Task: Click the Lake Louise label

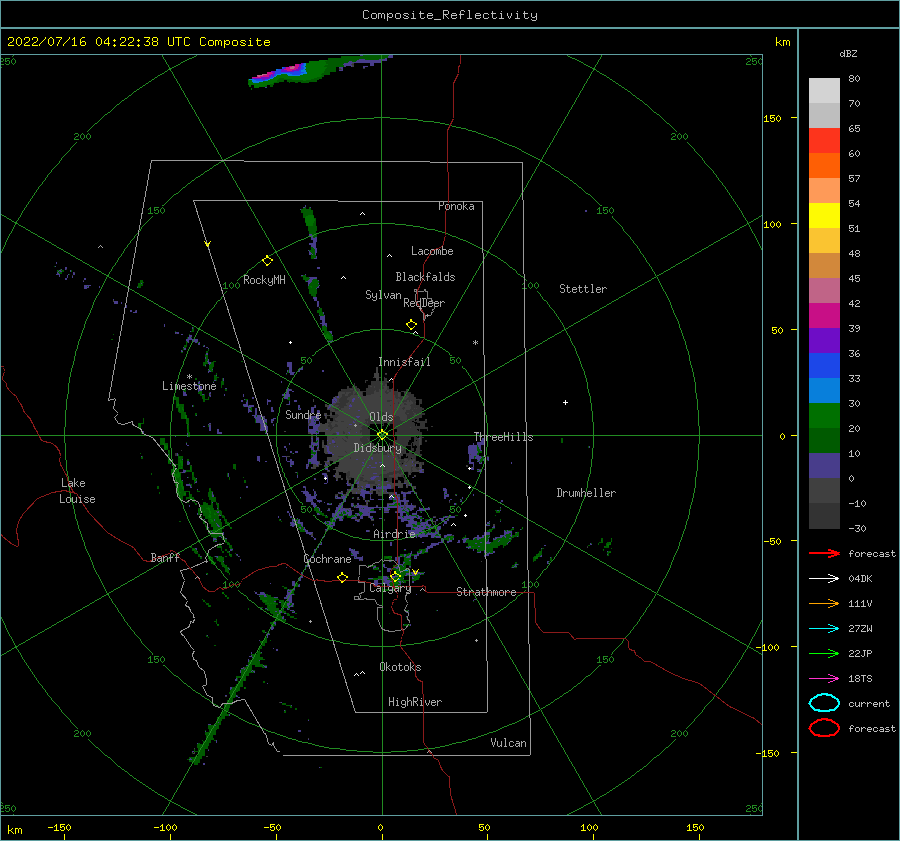Action: click(x=77, y=491)
